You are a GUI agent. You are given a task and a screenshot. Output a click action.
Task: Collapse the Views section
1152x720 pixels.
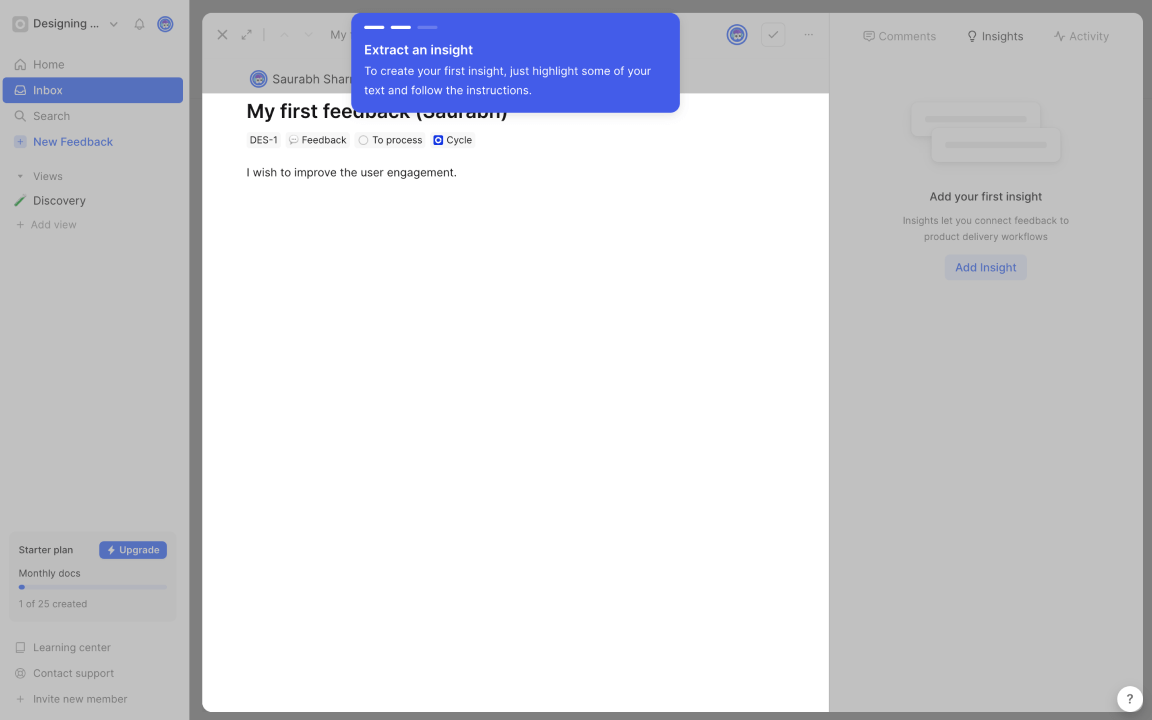click(x=20, y=176)
